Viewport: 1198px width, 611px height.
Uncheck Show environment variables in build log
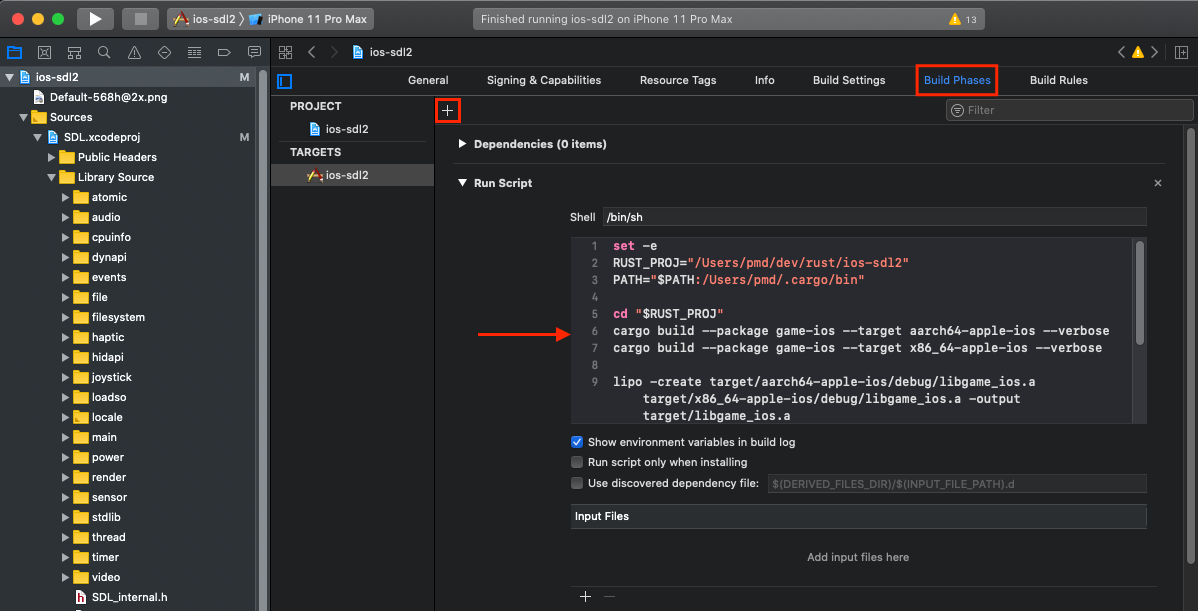[577, 442]
